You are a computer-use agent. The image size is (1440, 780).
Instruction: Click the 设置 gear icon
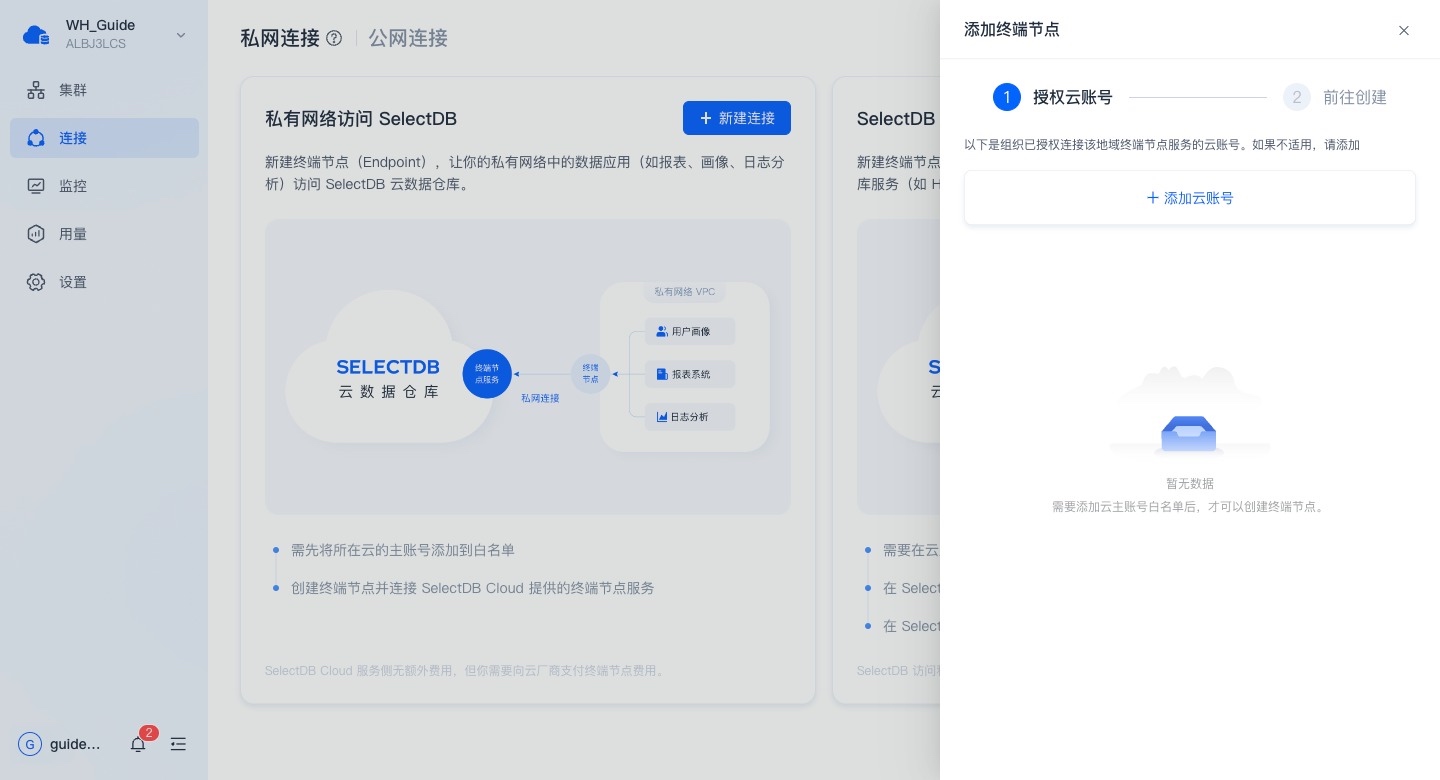(x=36, y=282)
